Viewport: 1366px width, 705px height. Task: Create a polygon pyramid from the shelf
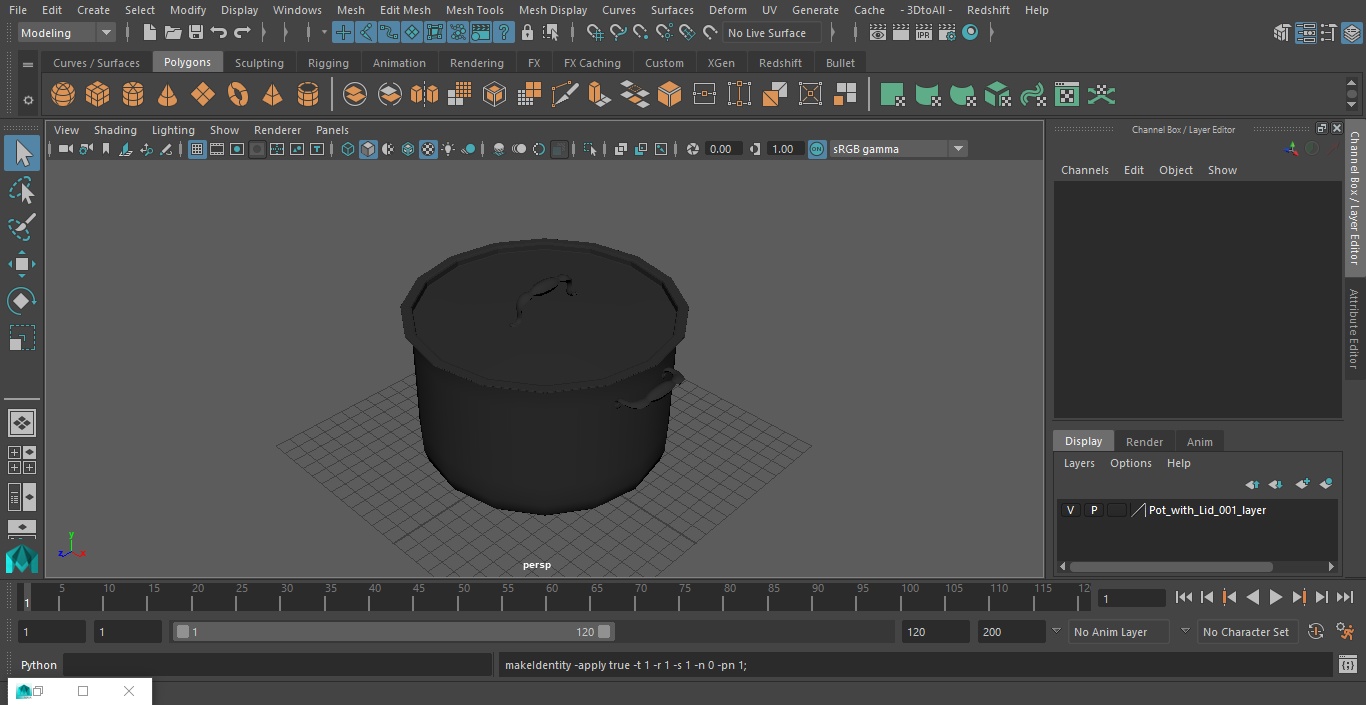point(272,95)
